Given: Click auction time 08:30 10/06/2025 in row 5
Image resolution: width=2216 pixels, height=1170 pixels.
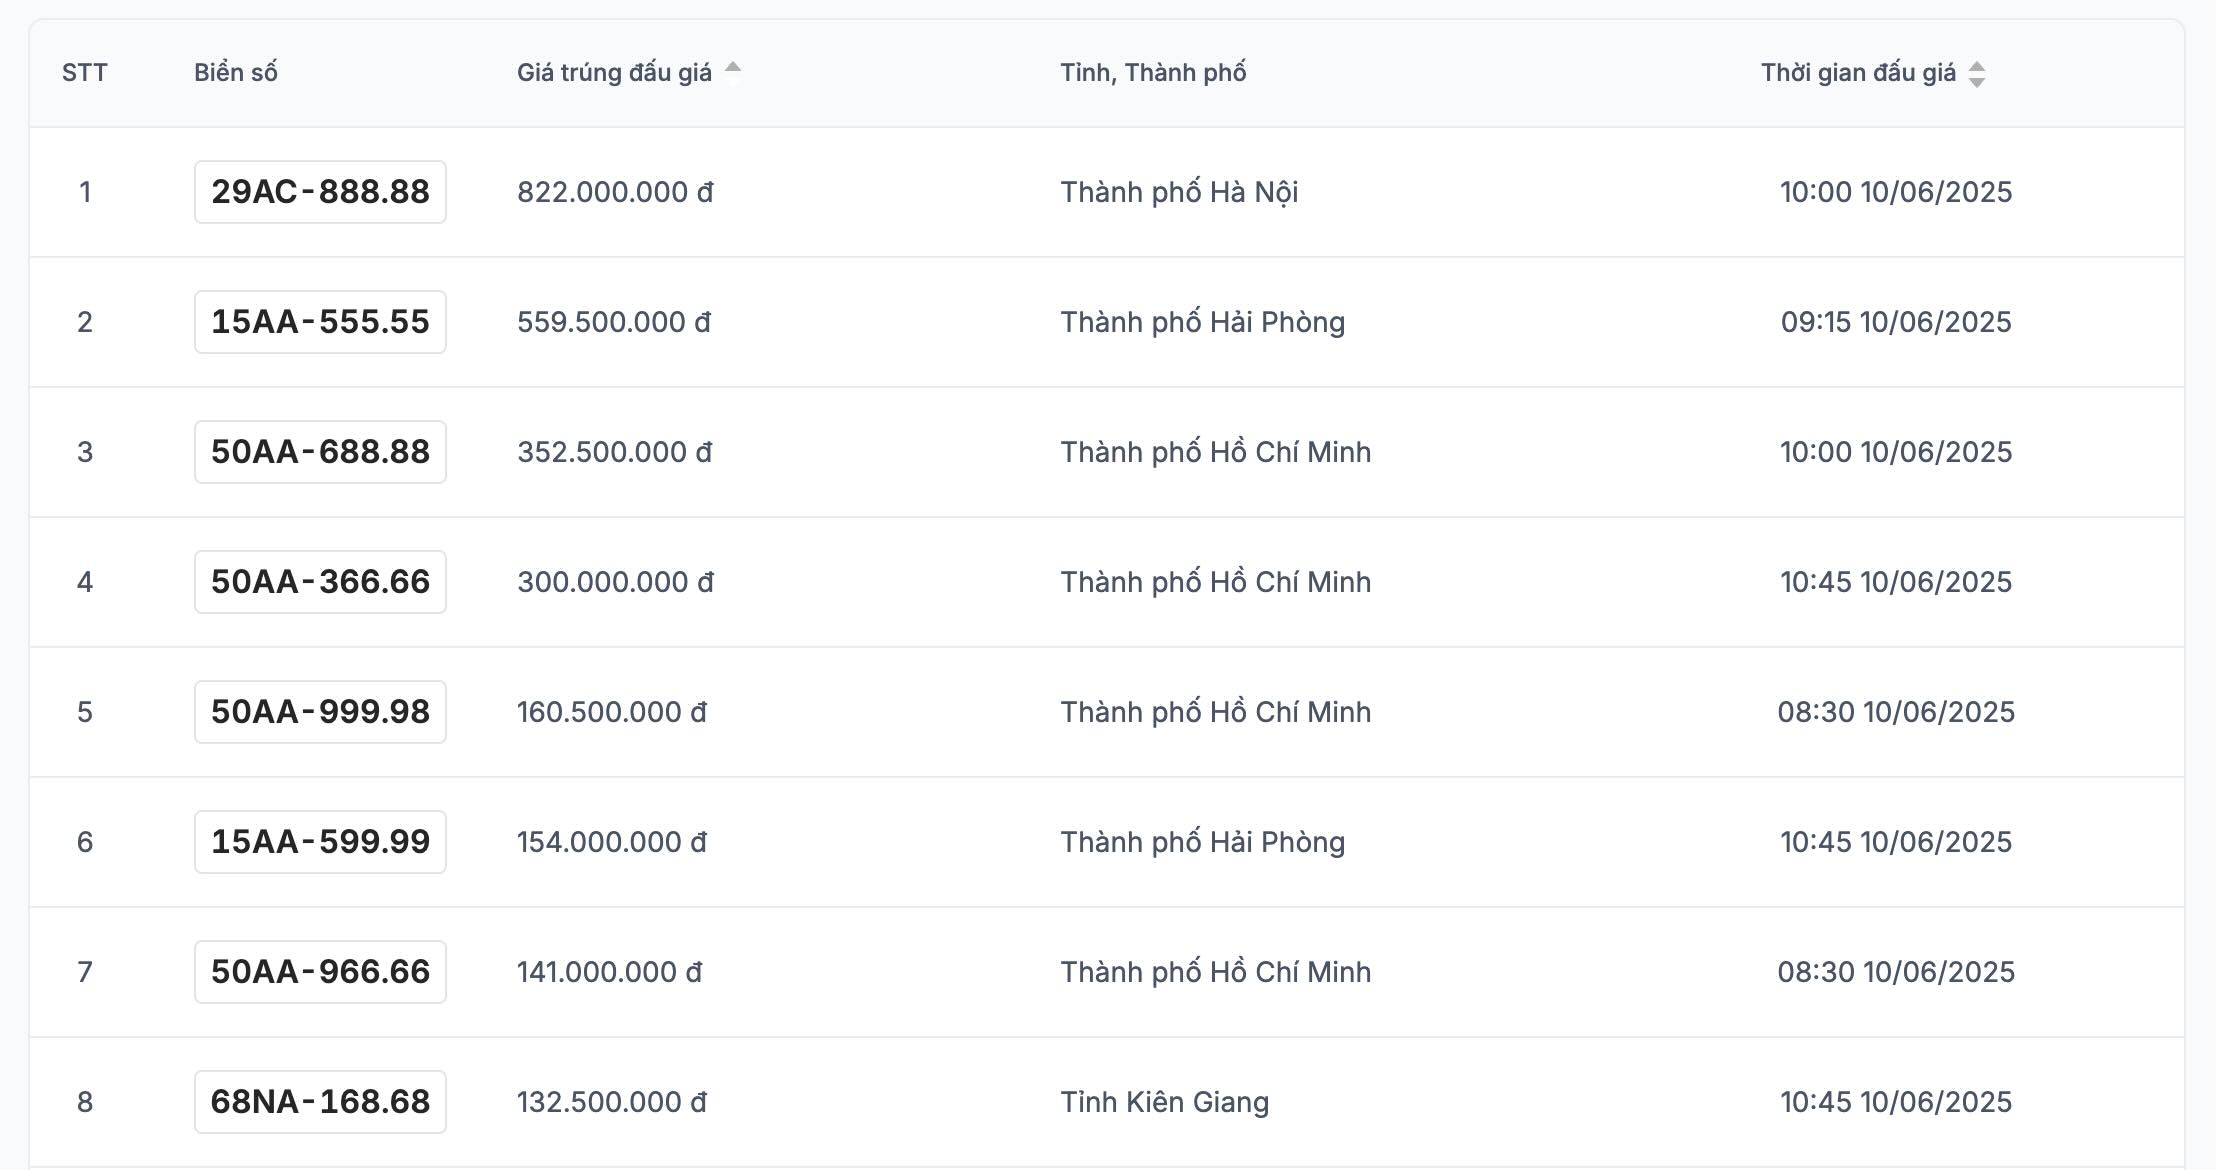Looking at the screenshot, I should [x=1896, y=712].
